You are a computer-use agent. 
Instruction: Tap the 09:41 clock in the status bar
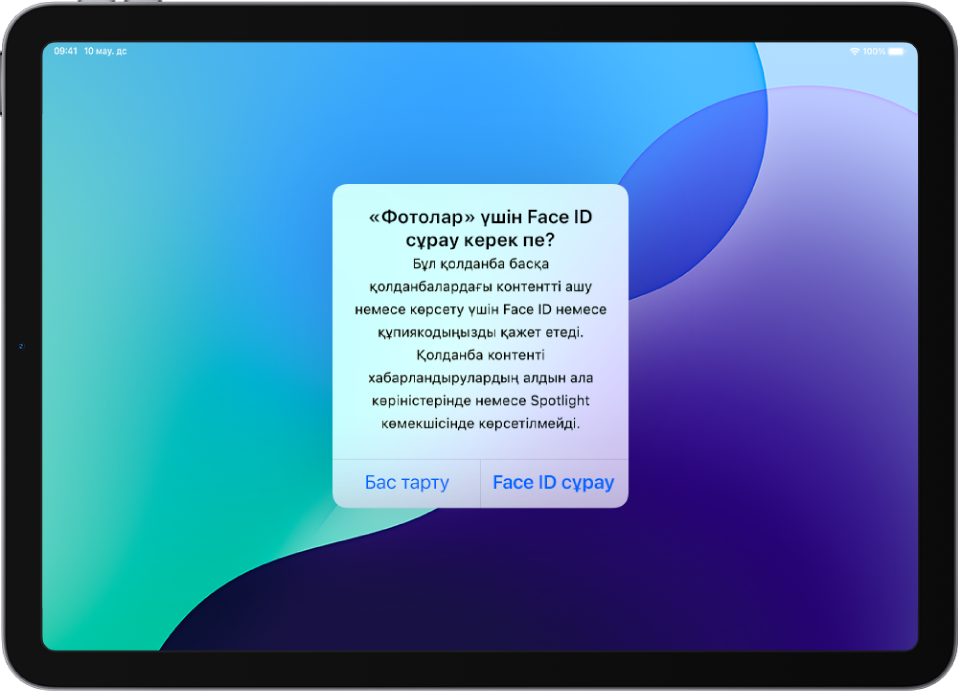pyautogui.click(x=65, y=51)
